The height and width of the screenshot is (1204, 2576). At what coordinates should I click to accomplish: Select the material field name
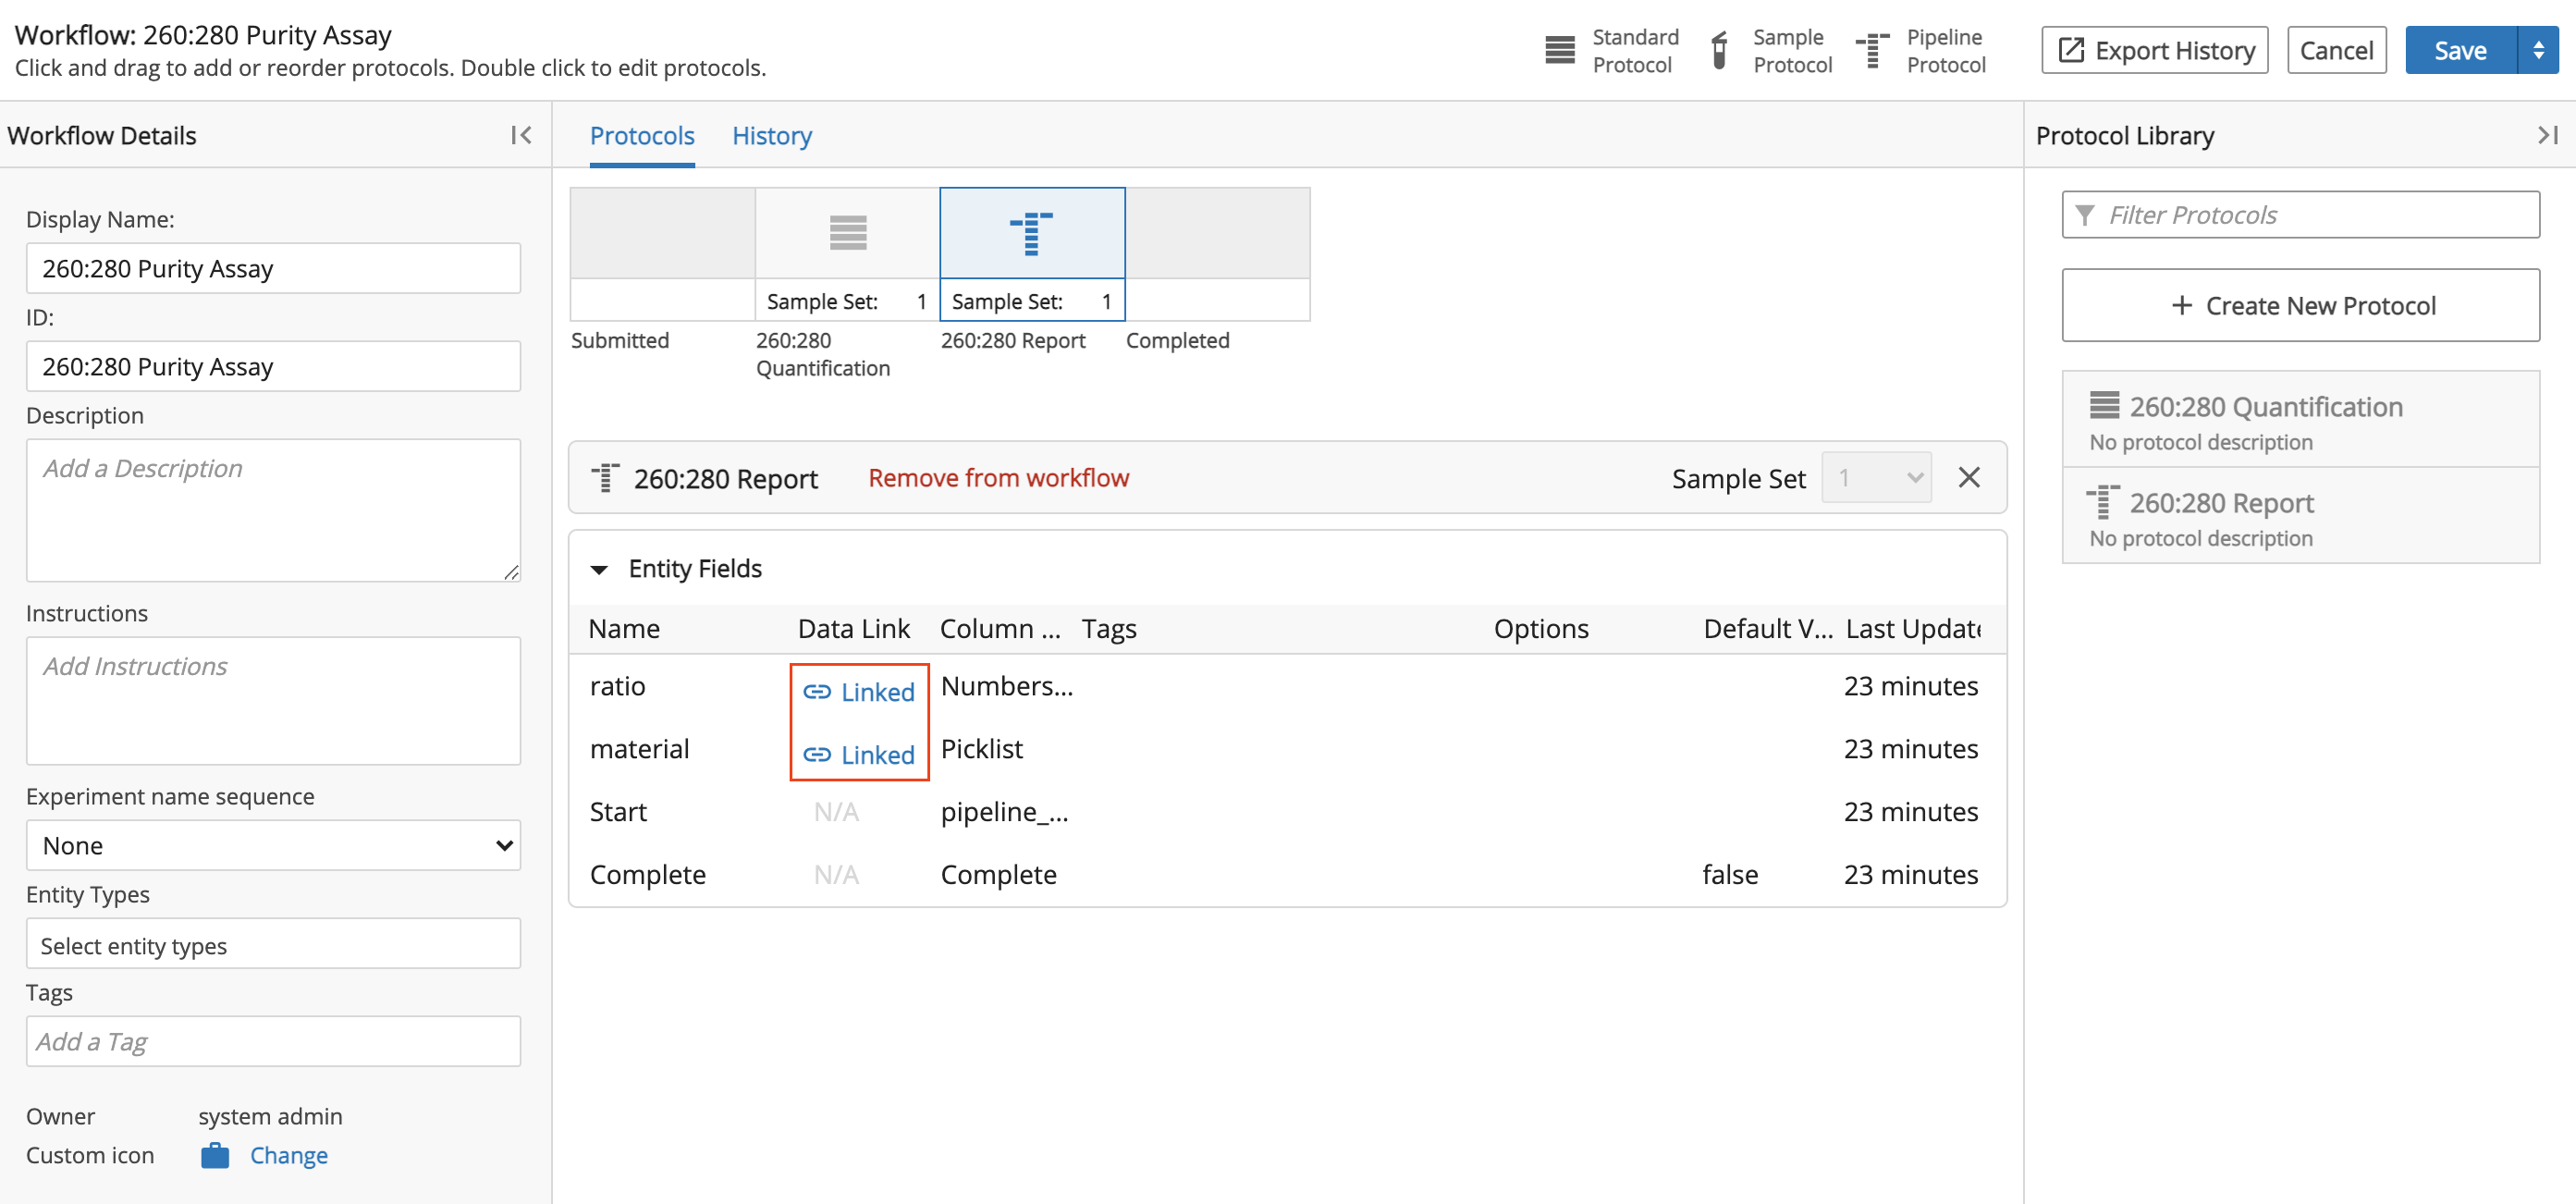(639, 749)
